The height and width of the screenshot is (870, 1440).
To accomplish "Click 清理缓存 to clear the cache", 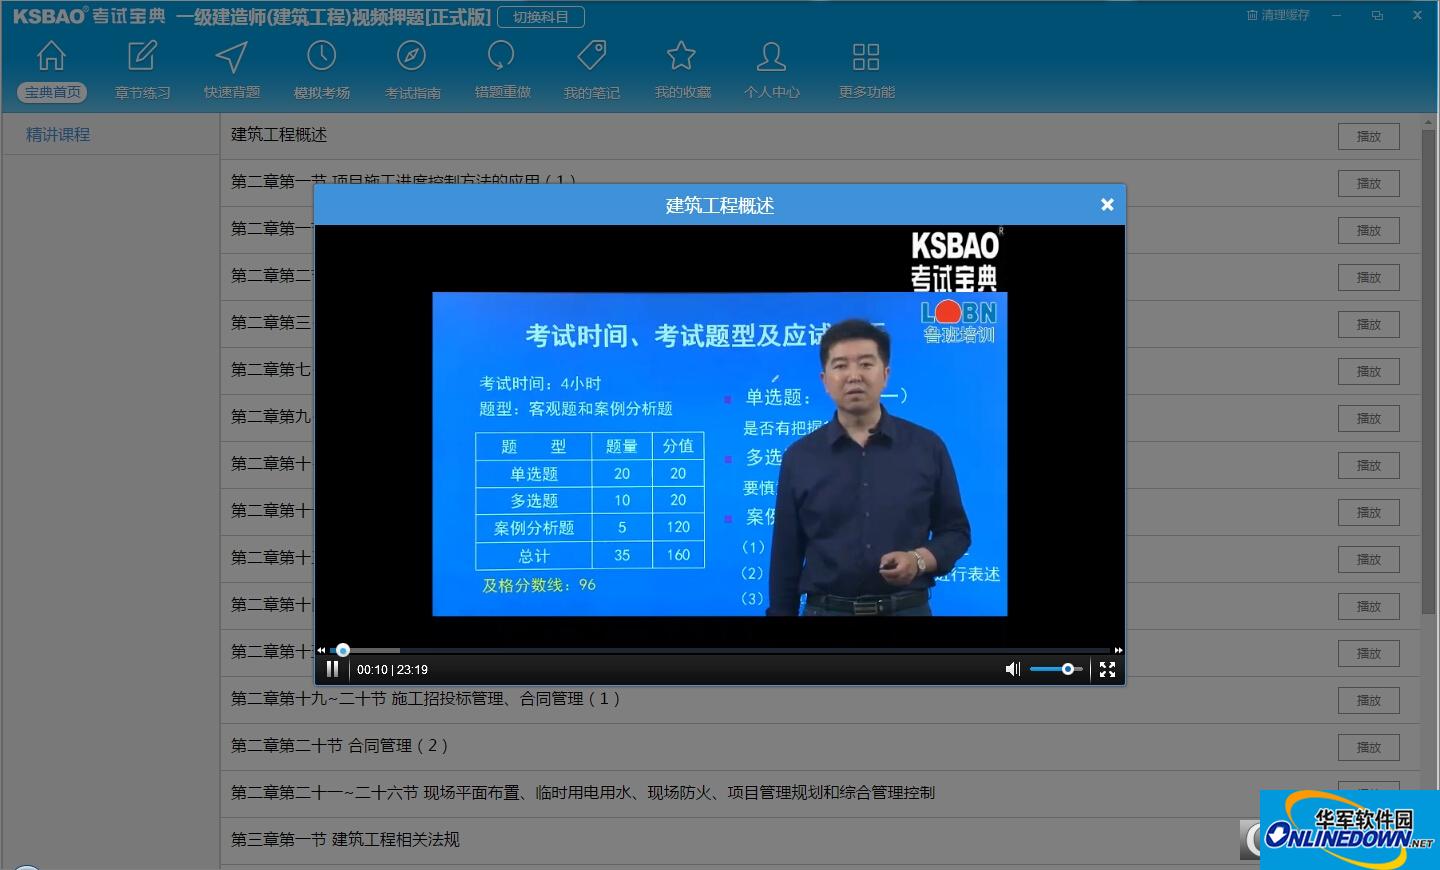I will pos(1277,15).
